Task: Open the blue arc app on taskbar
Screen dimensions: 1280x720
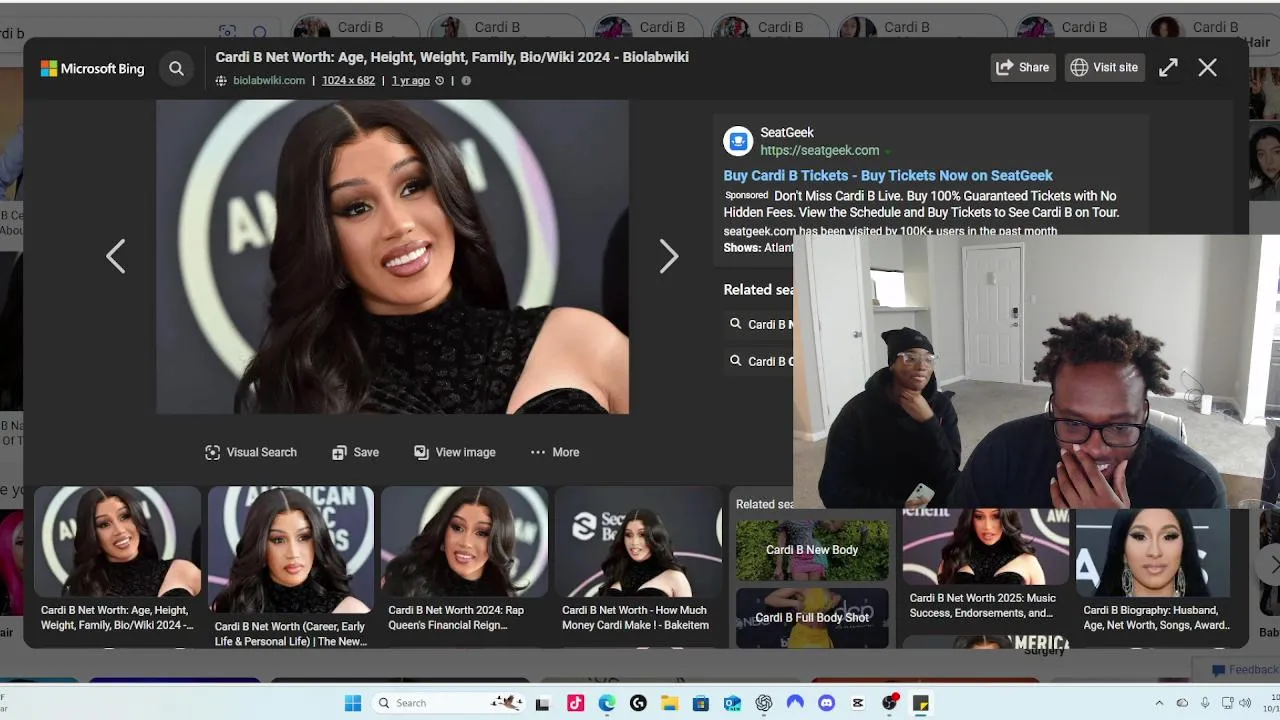Action: (x=795, y=704)
